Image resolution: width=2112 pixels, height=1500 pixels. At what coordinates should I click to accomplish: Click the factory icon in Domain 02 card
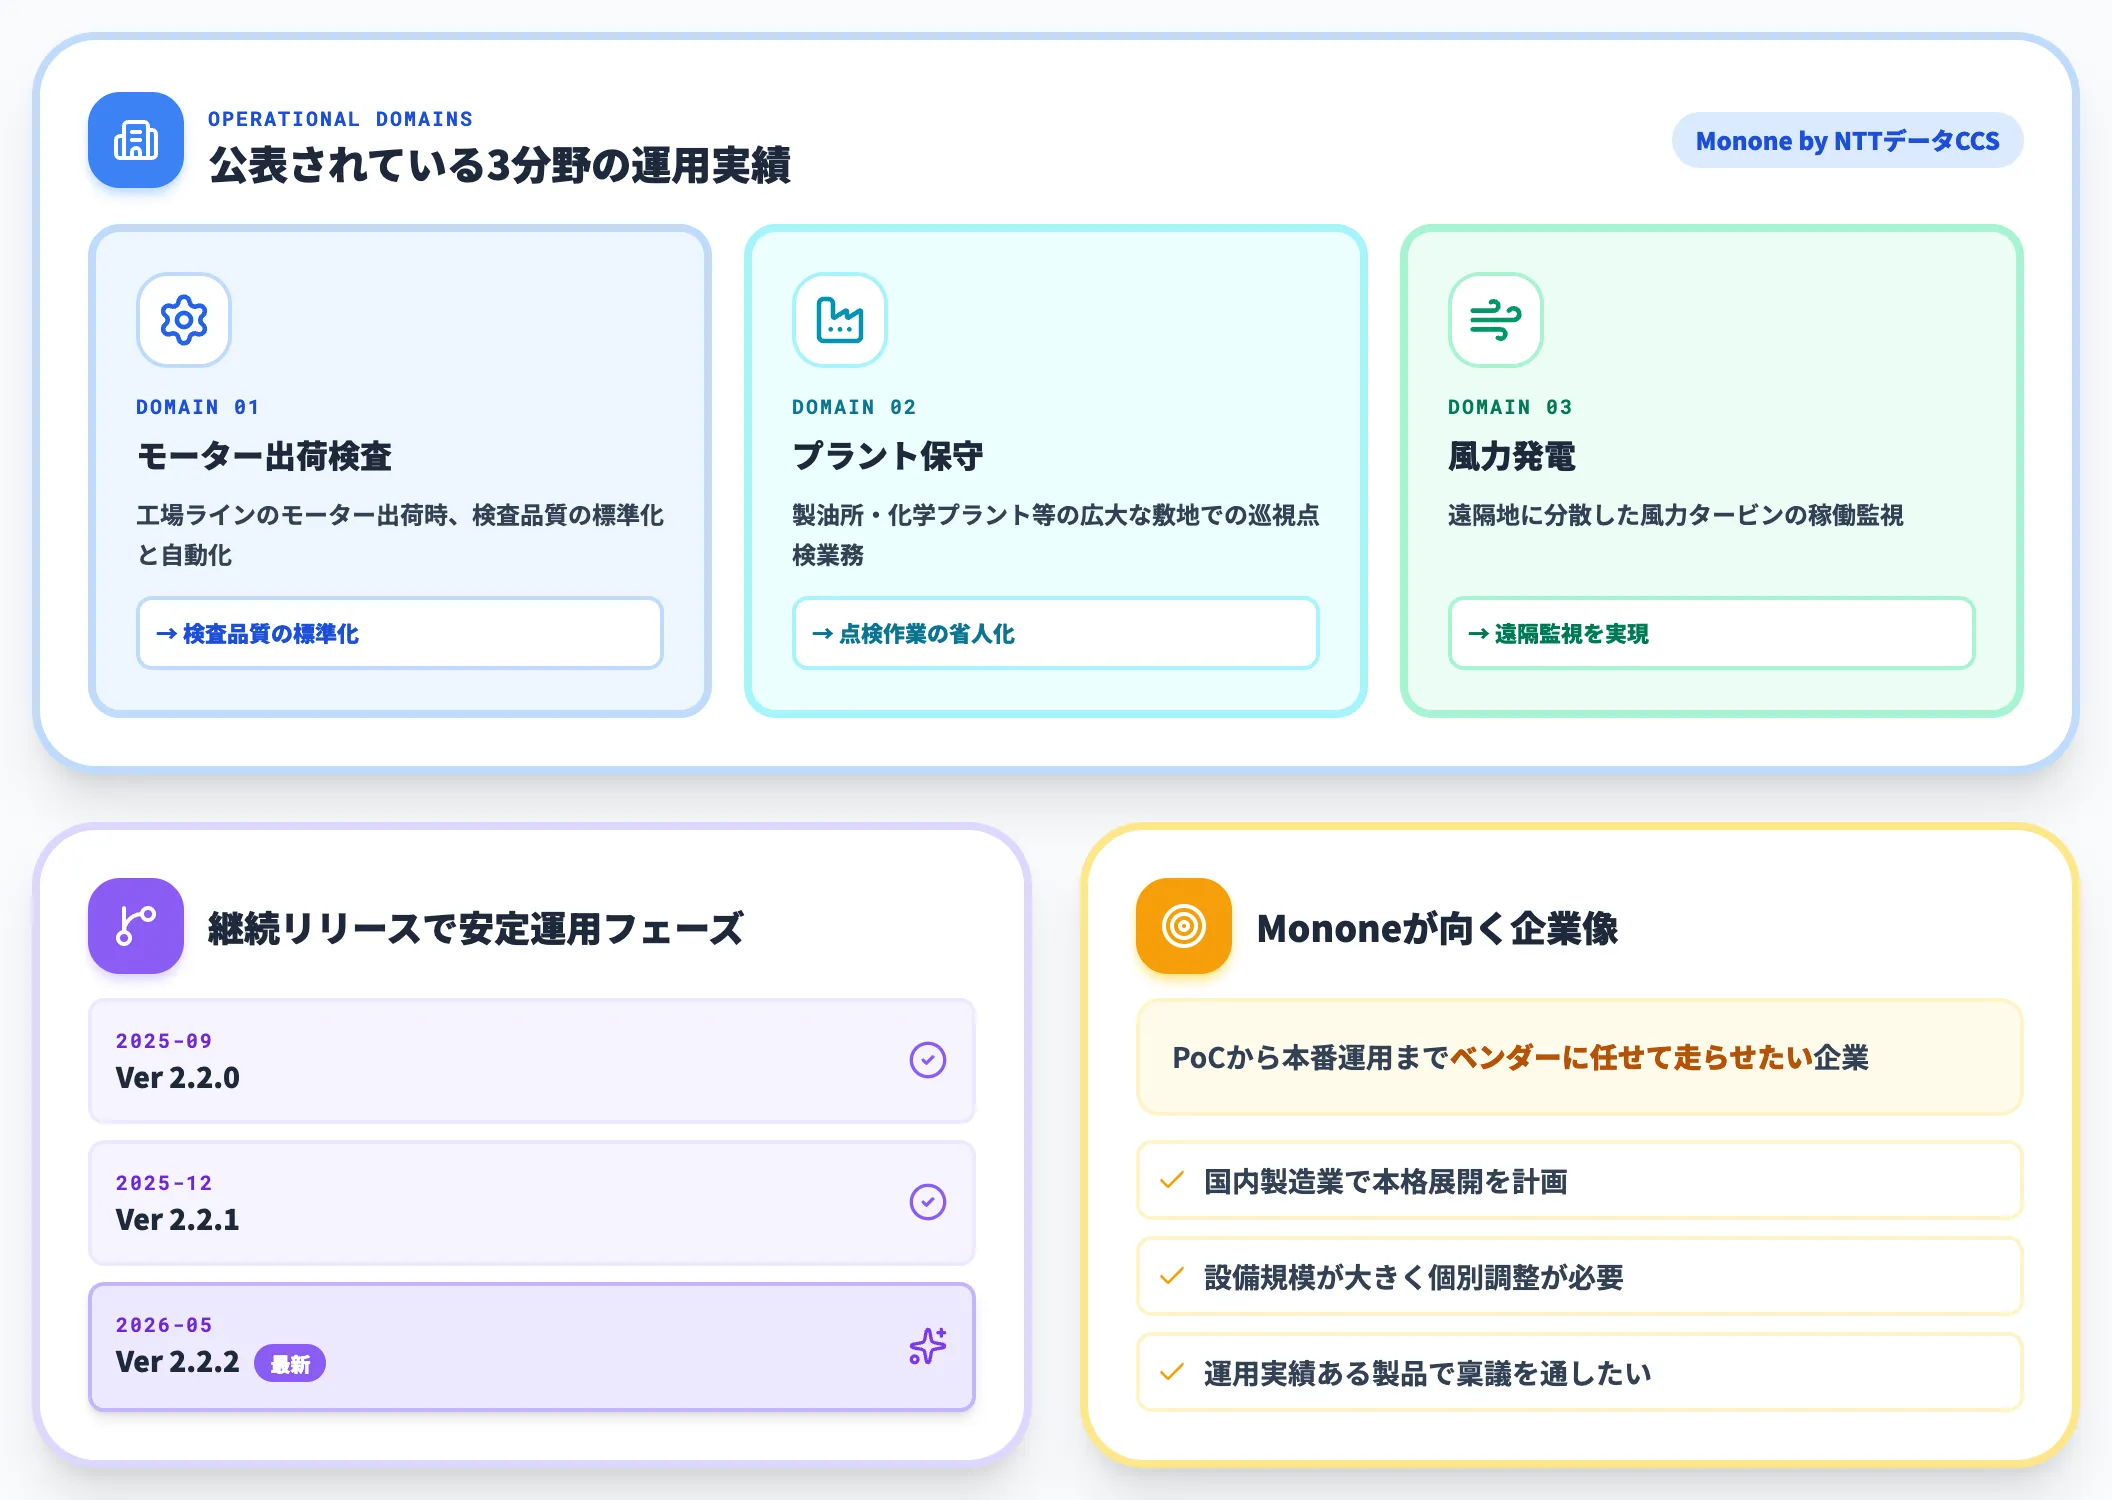point(840,320)
